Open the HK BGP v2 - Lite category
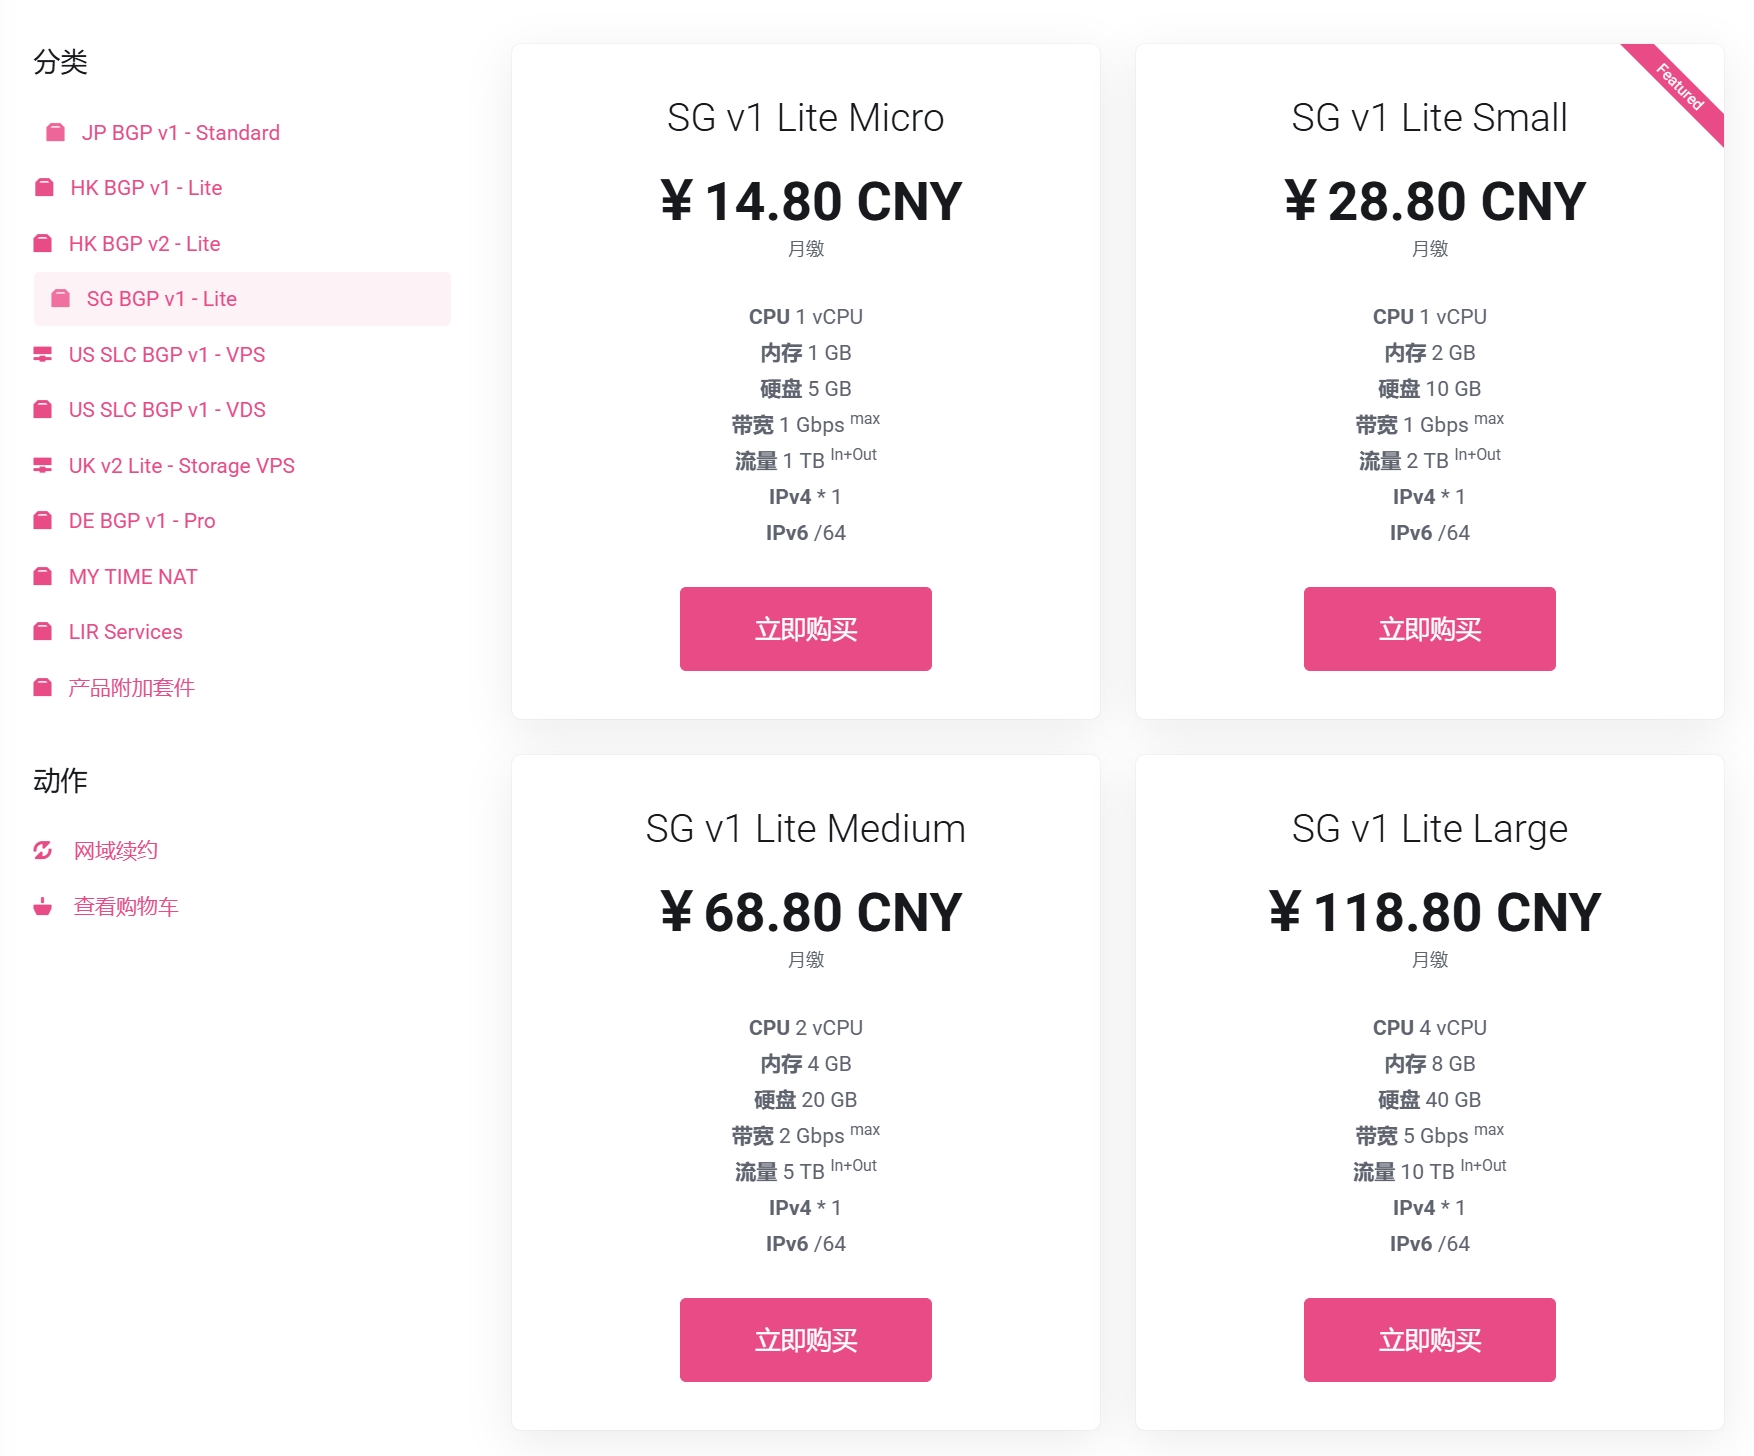The image size is (1754, 1456). [x=144, y=244]
